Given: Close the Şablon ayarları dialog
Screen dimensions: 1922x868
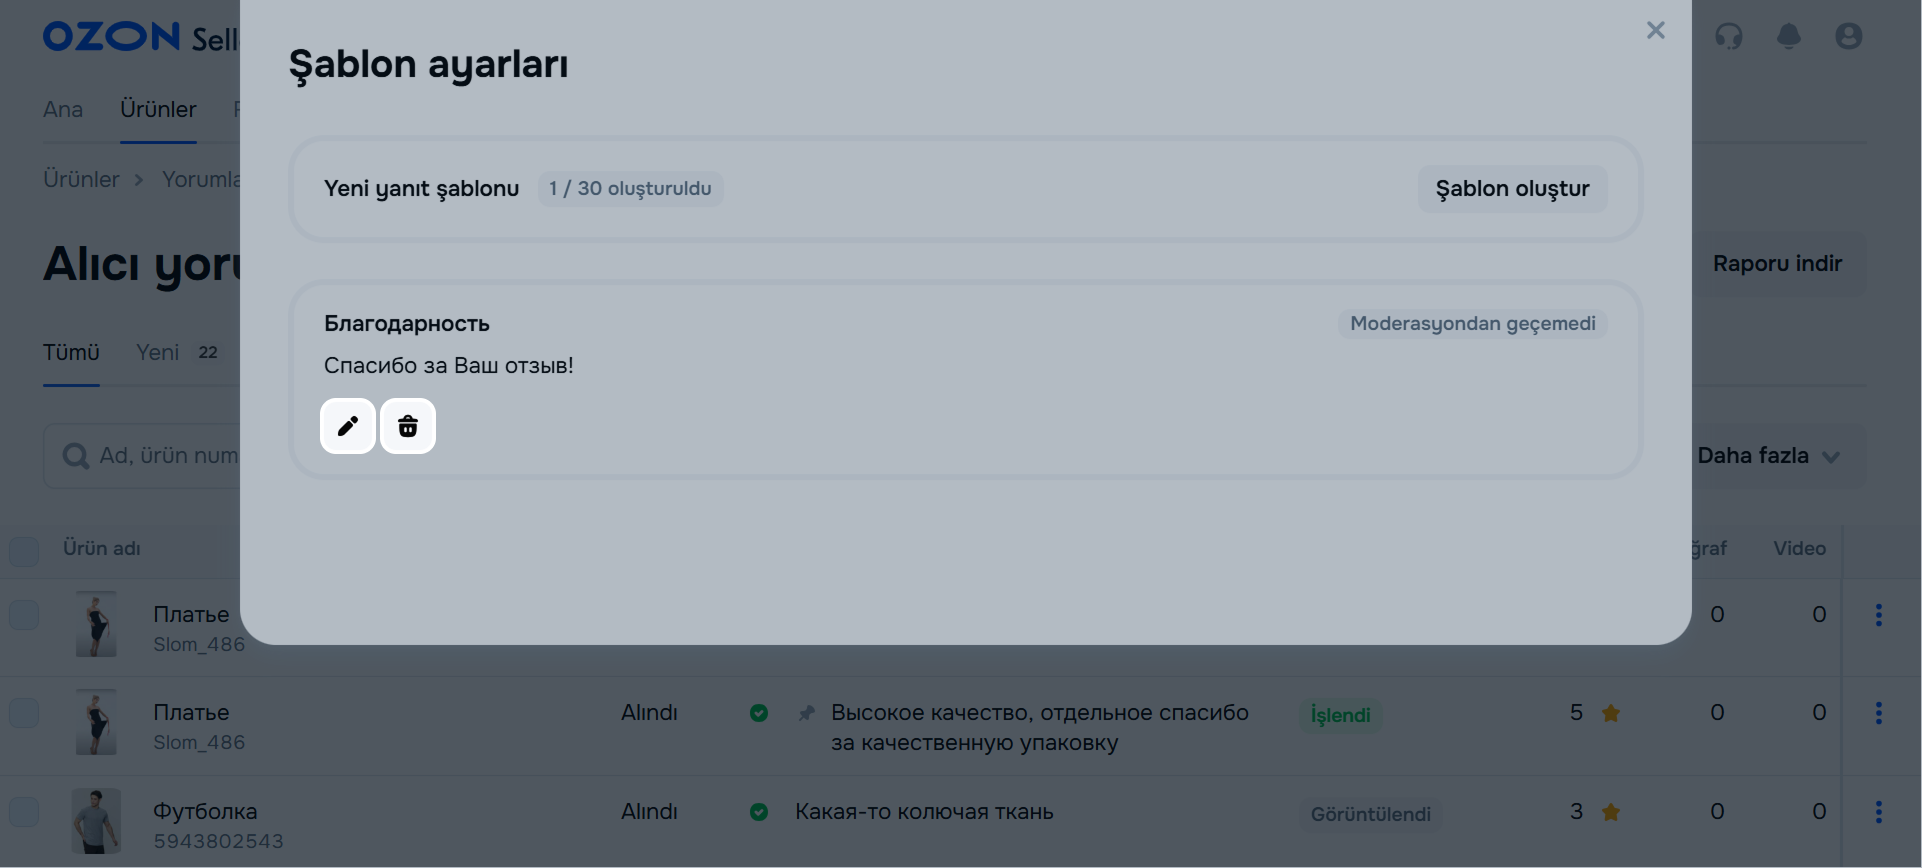Looking at the screenshot, I should coord(1655,31).
